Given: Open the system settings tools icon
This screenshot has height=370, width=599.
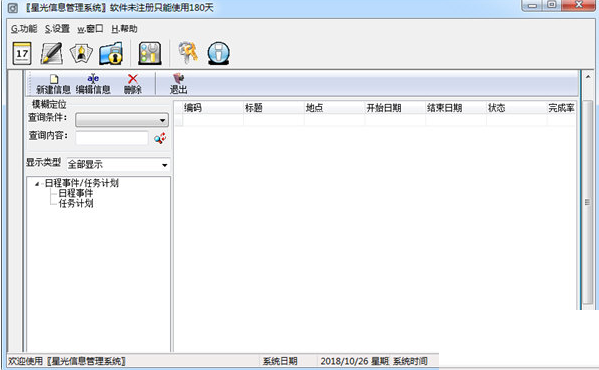Looking at the screenshot, I should pyautogui.click(x=149, y=53).
